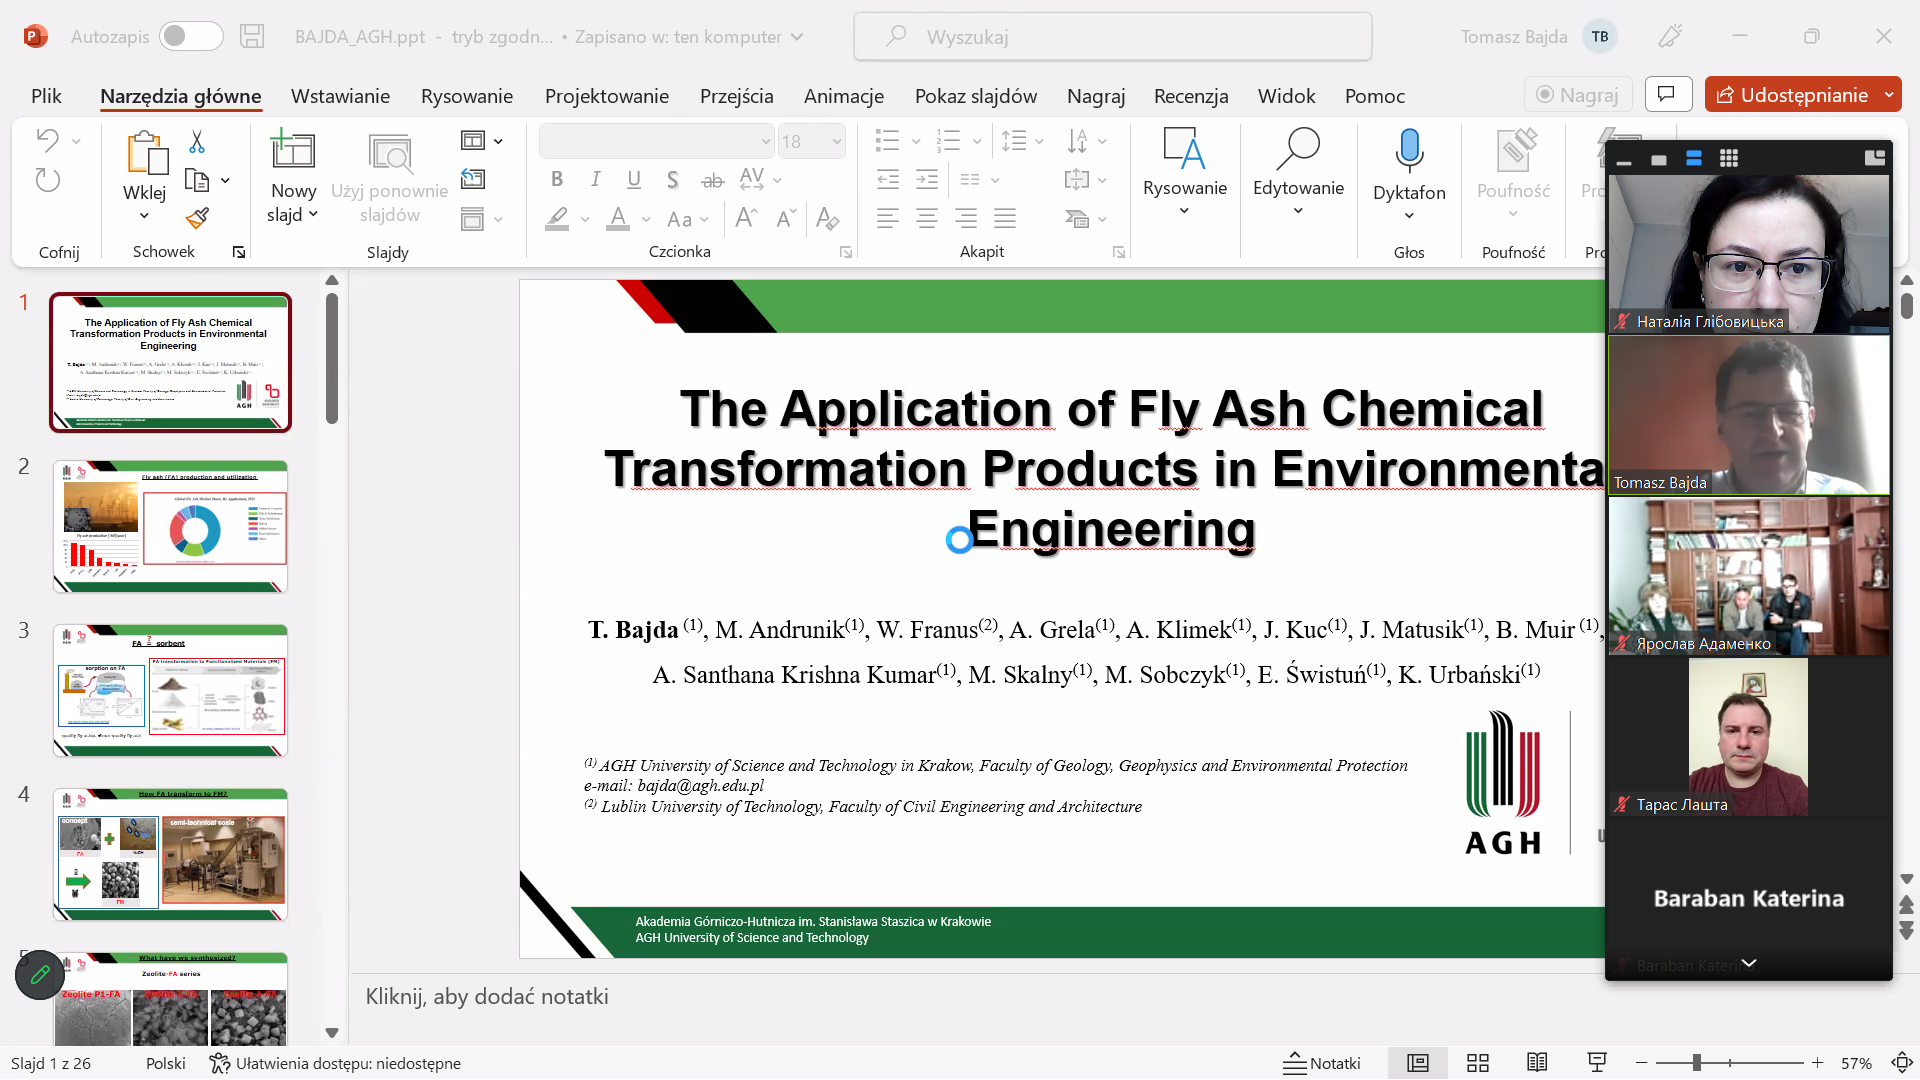The image size is (1920, 1080).
Task: Switch to the Pokaz slajdów tab
Action: coord(975,96)
